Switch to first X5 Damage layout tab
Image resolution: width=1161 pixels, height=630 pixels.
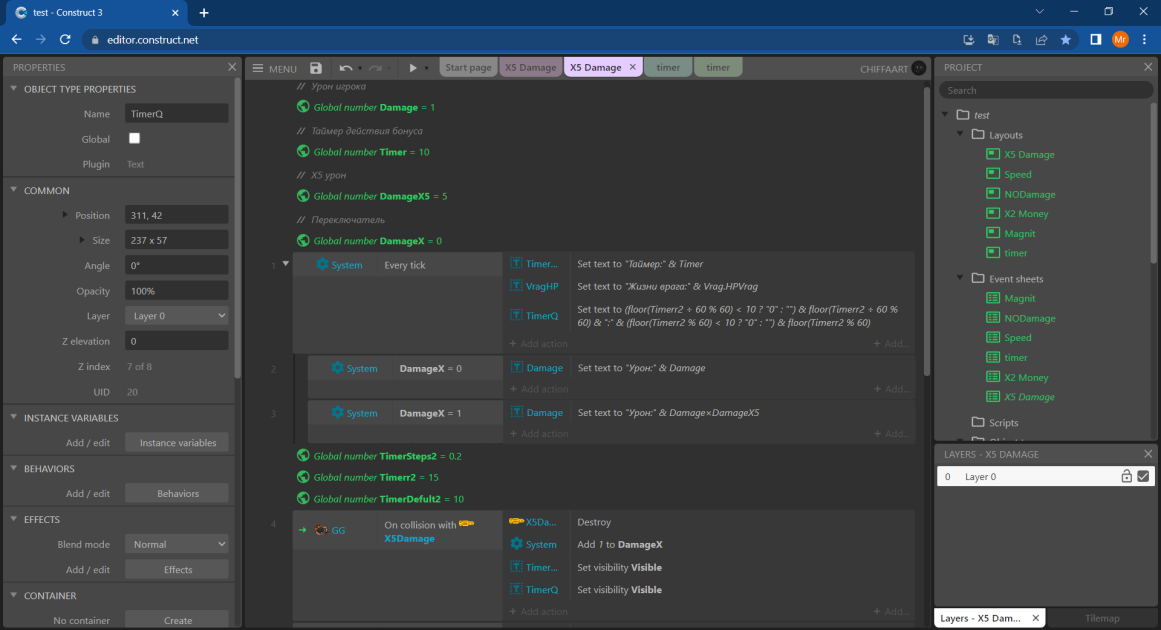(x=530, y=67)
